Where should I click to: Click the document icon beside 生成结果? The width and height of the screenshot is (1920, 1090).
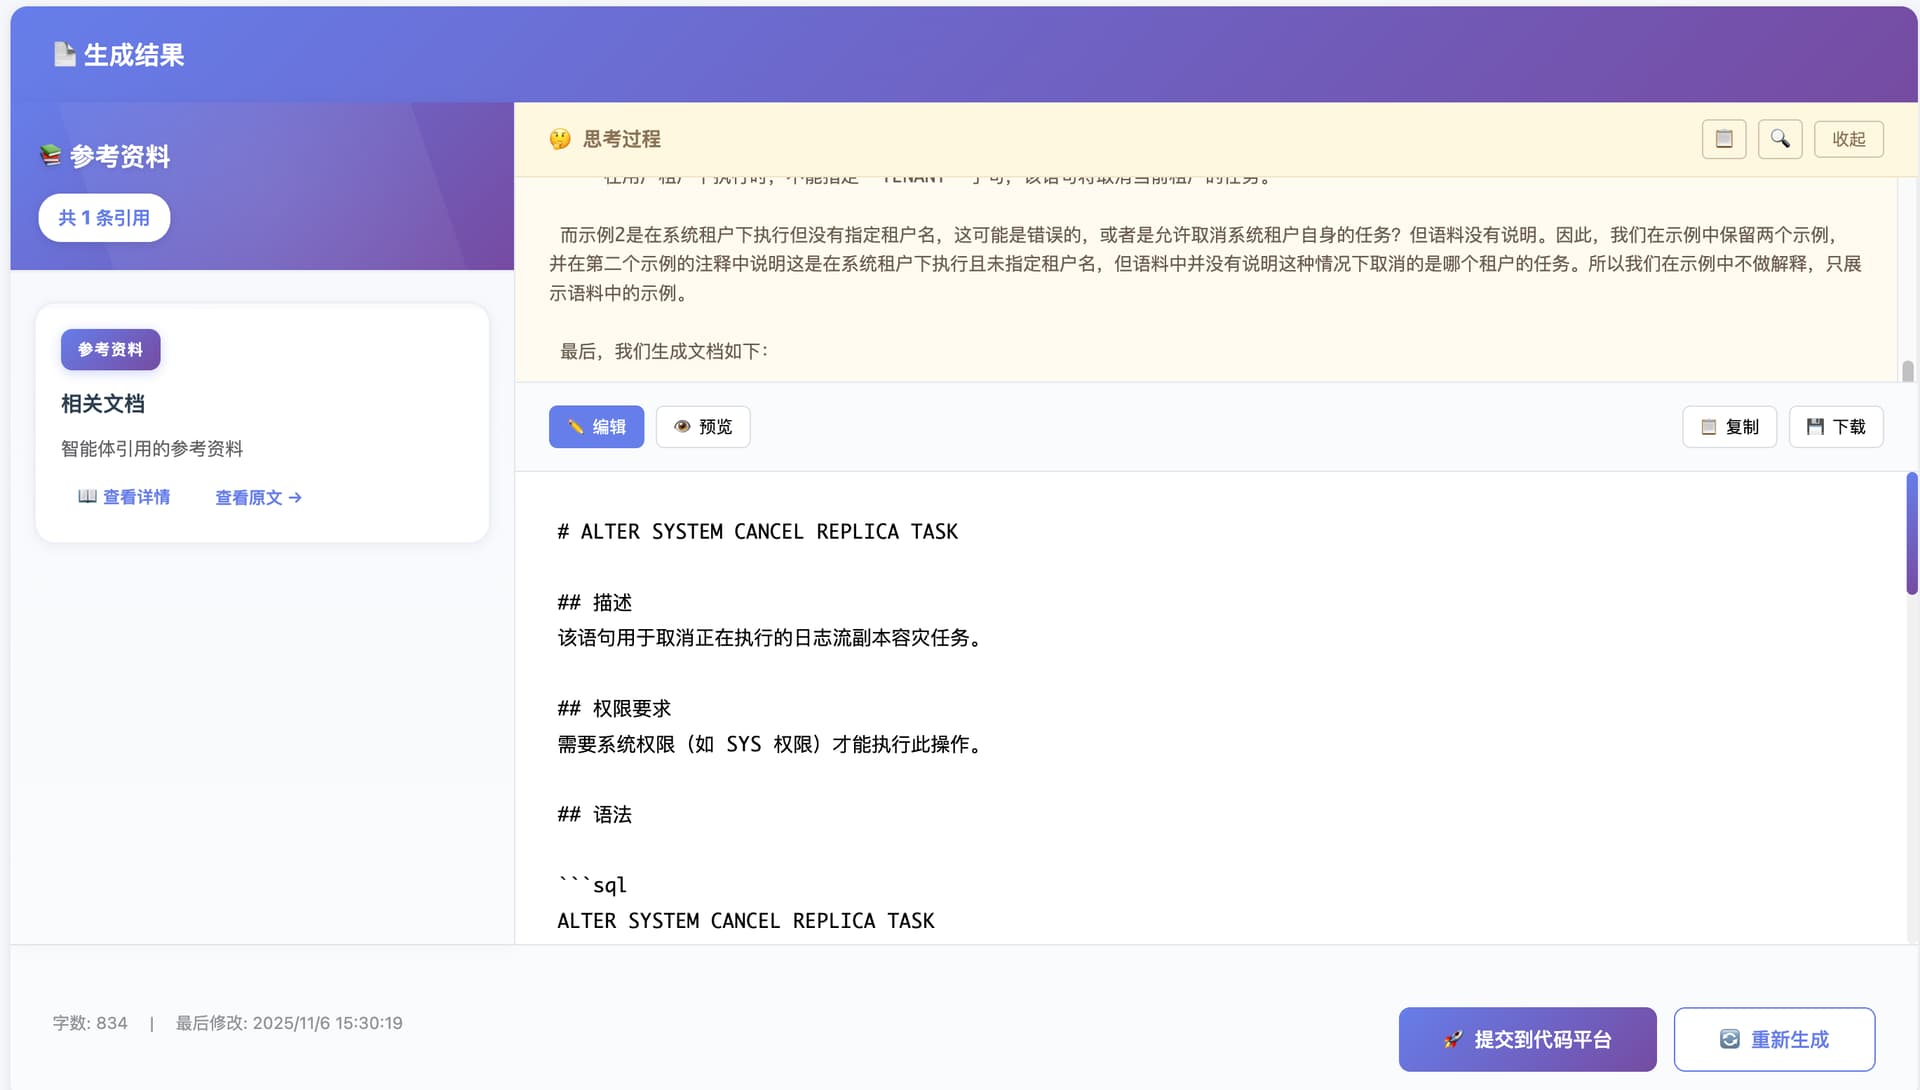65,54
